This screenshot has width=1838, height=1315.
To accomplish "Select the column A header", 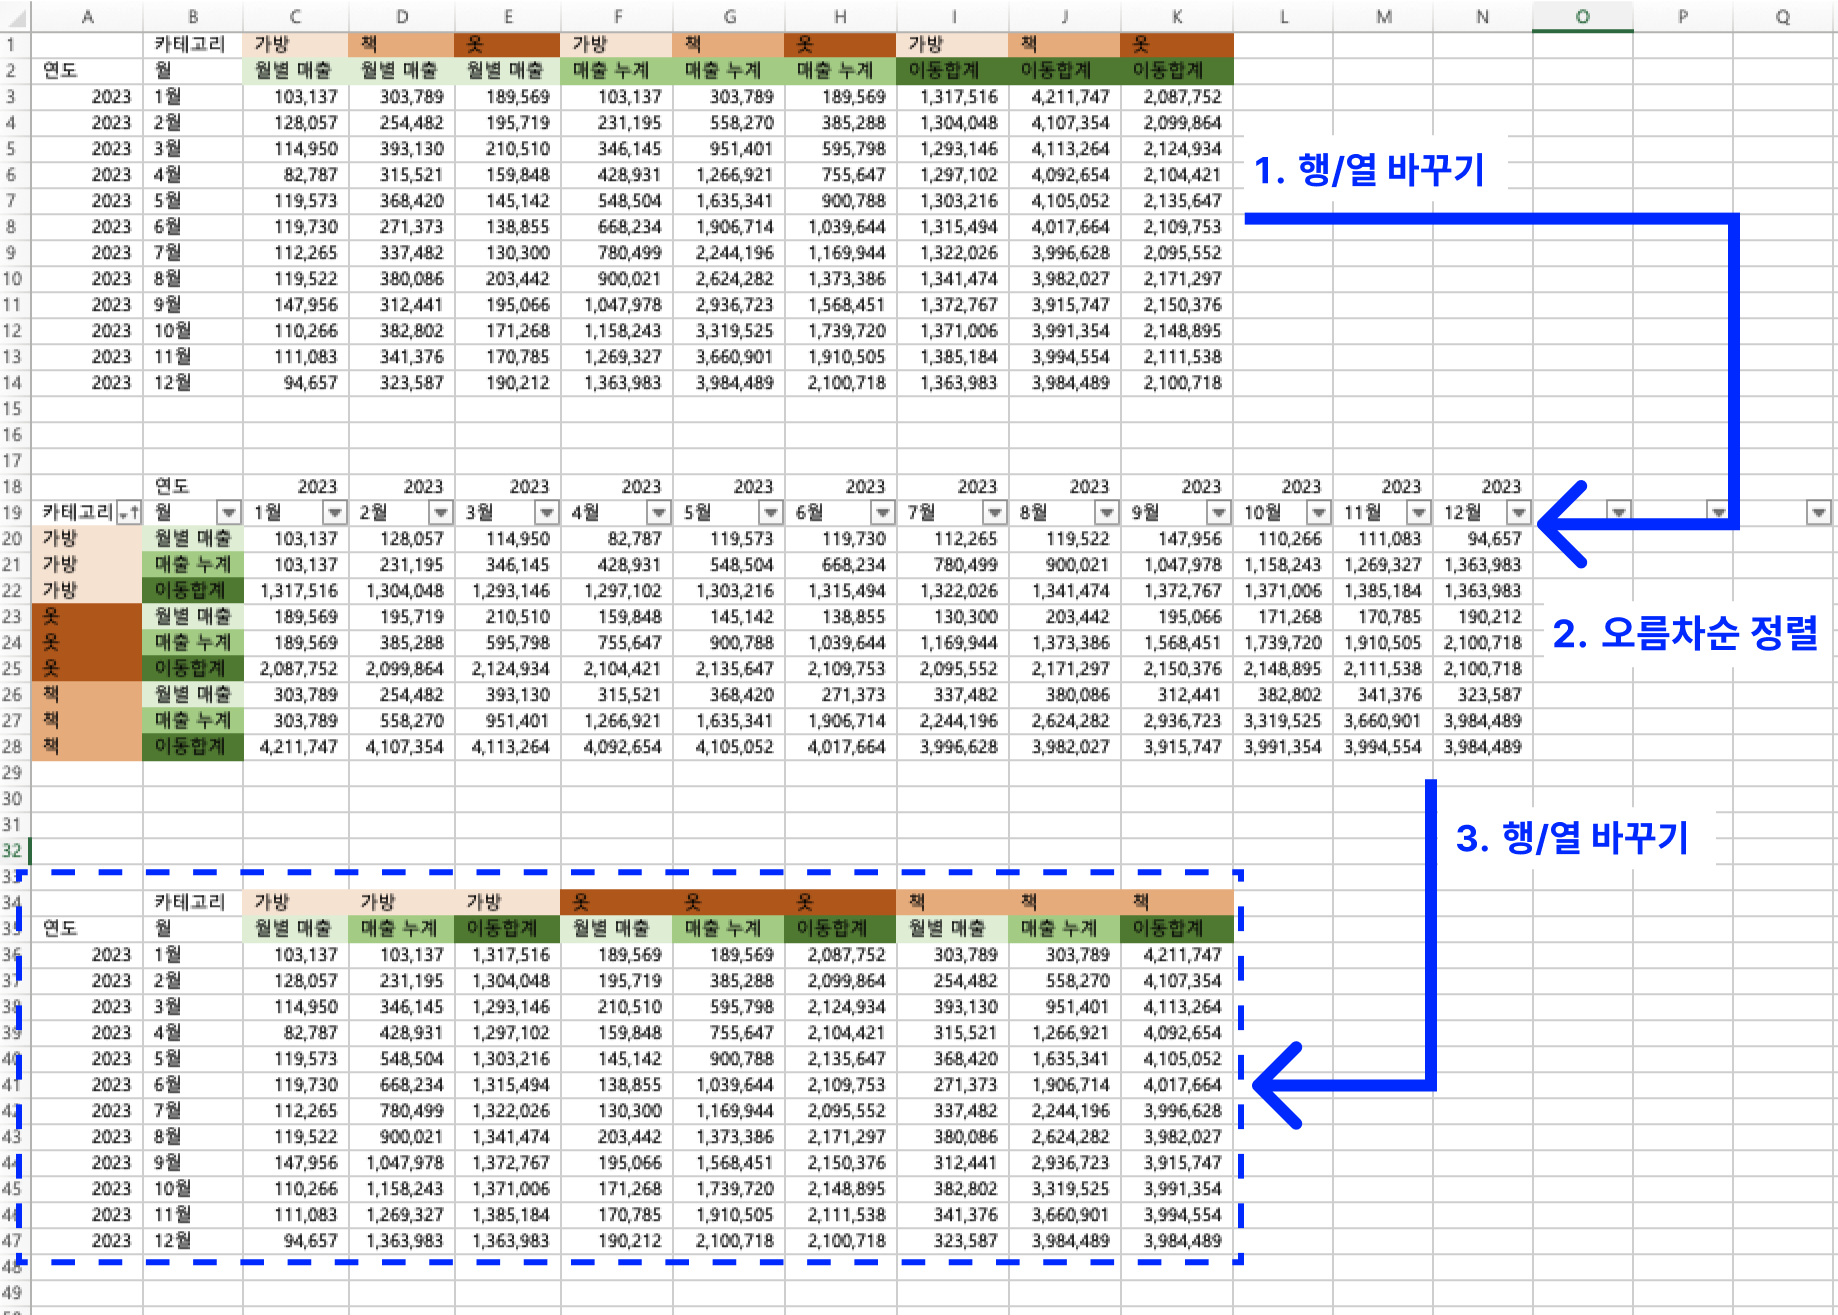I will (87, 16).
